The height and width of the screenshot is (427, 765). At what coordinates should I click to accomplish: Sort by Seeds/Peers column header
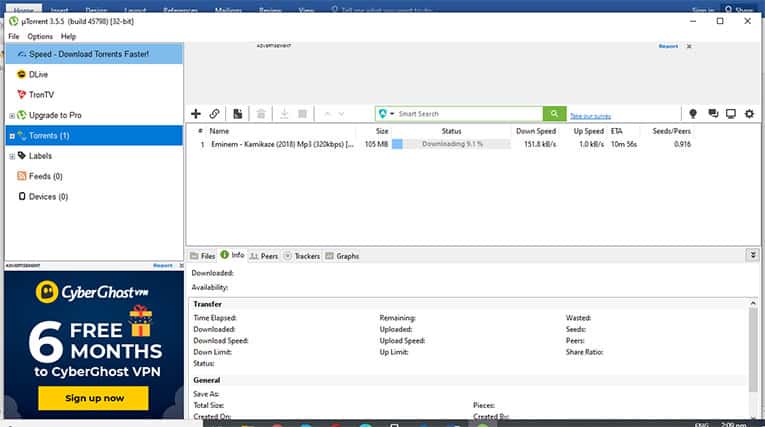pos(671,131)
